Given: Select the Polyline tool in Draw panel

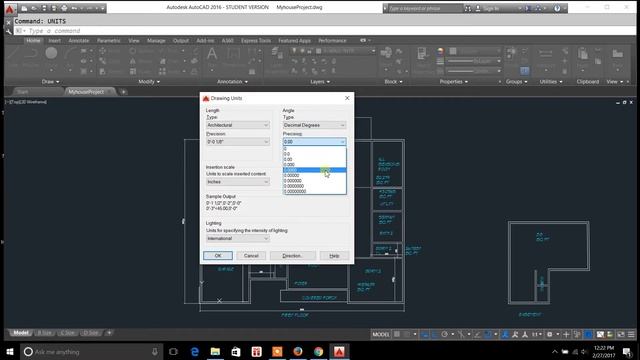Looking at the screenshot, I should pos(31,54).
